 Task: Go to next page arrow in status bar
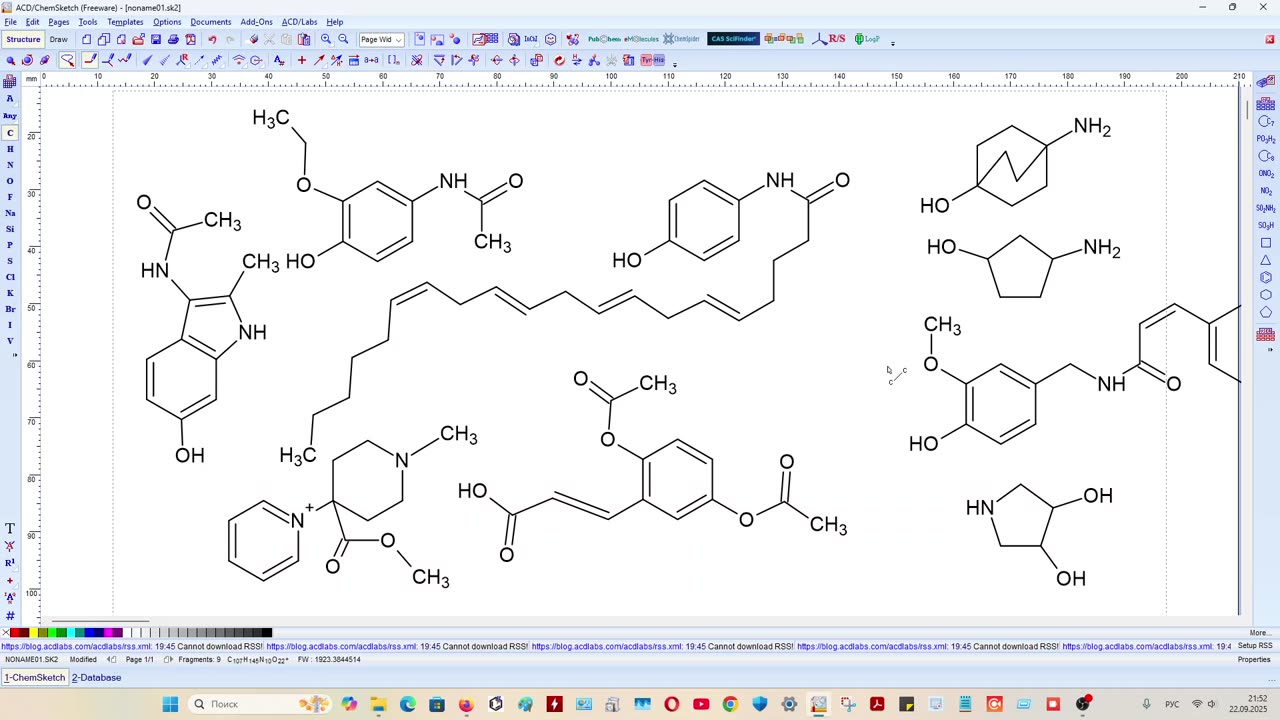pos(167,660)
